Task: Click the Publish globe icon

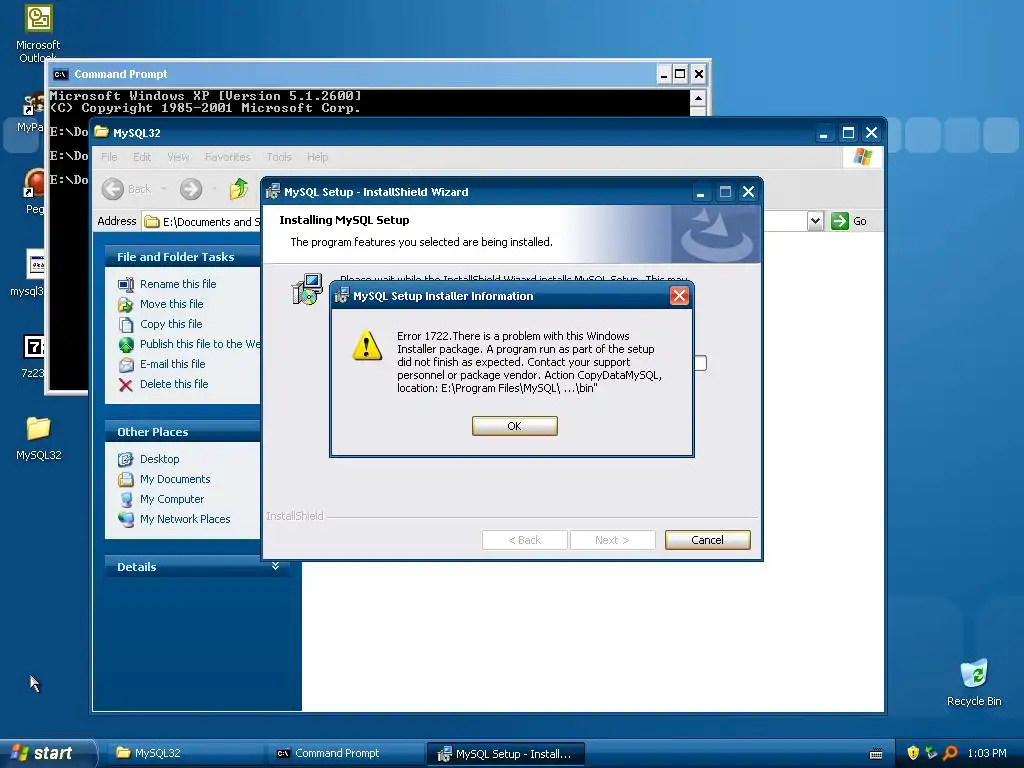Action: click(x=126, y=344)
